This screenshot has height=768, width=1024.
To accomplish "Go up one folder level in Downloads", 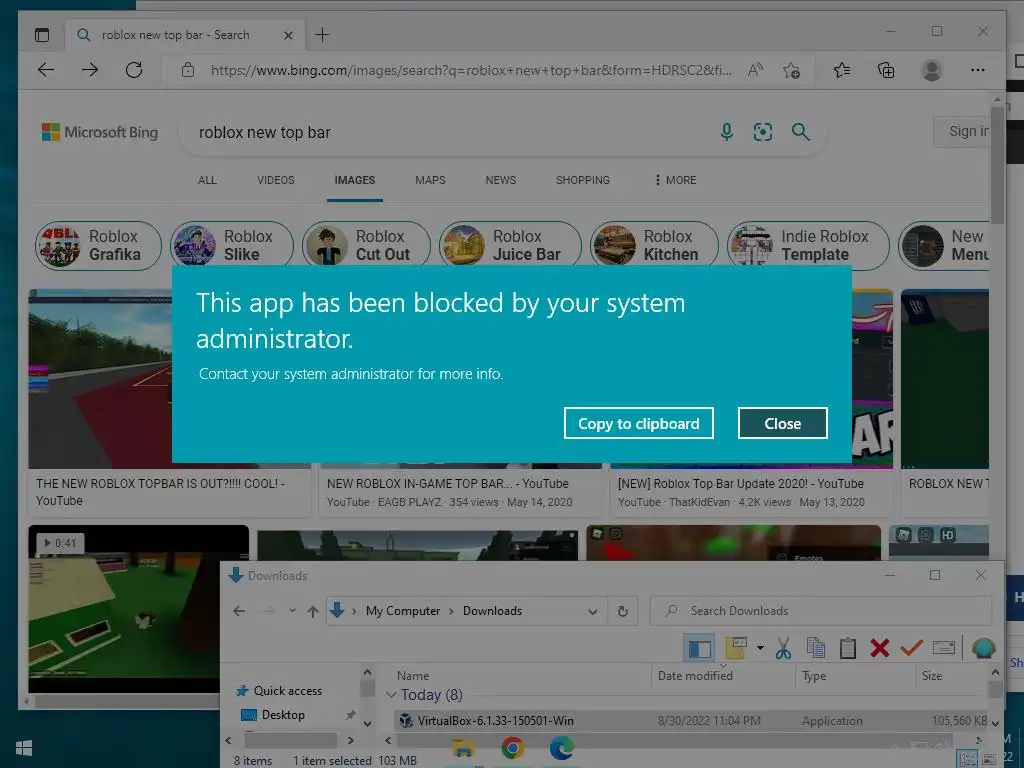I will pyautogui.click(x=313, y=611).
